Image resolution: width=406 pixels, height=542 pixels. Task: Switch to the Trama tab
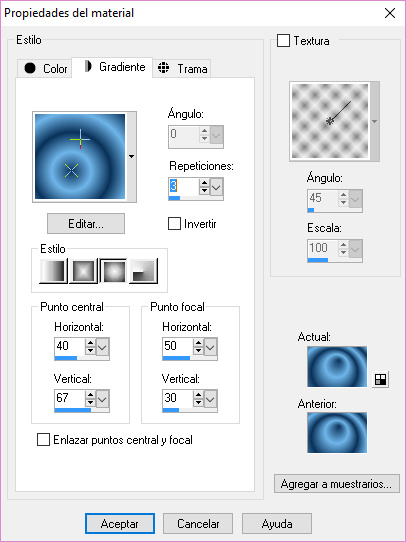pyautogui.click(x=182, y=68)
